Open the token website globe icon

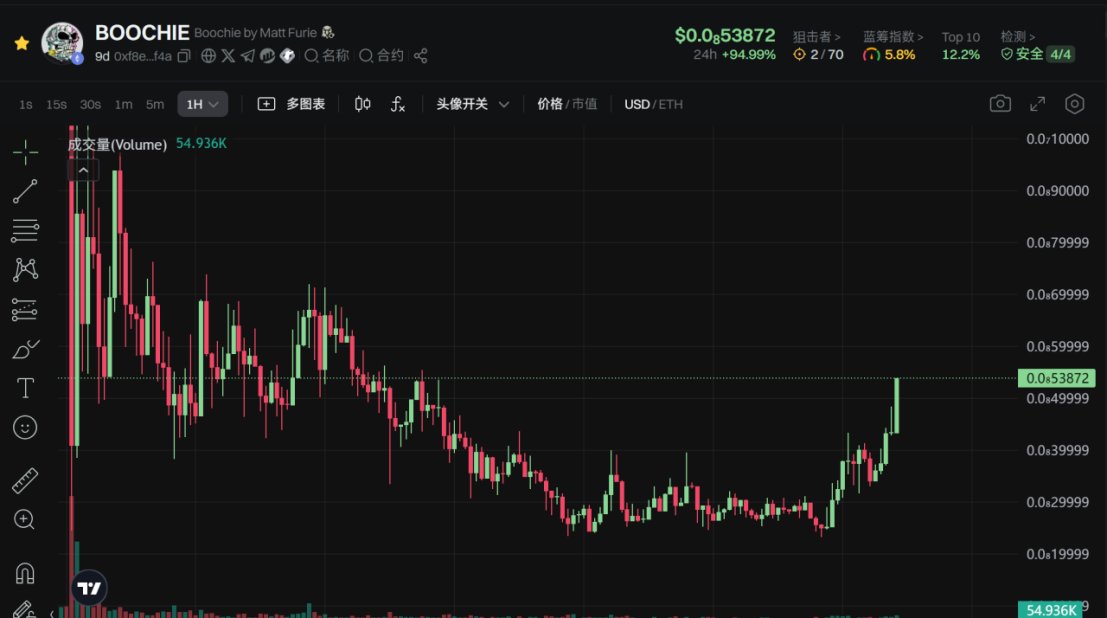click(x=208, y=56)
